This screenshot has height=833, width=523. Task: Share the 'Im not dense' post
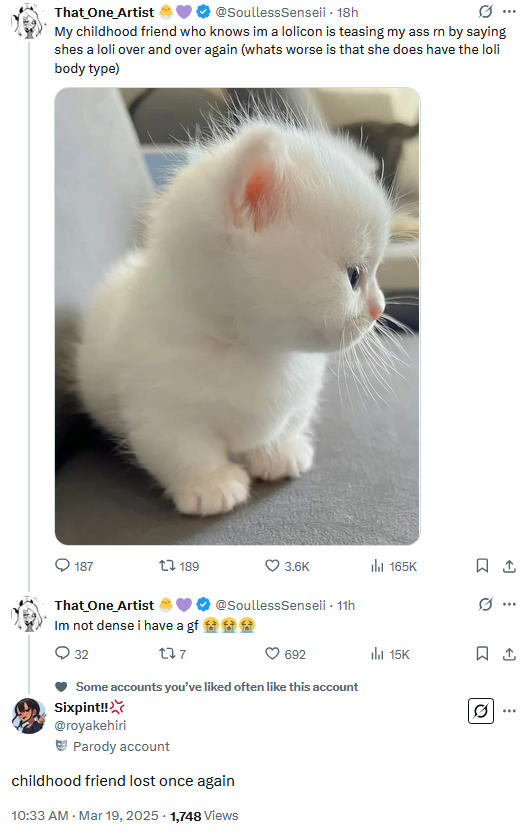click(509, 653)
